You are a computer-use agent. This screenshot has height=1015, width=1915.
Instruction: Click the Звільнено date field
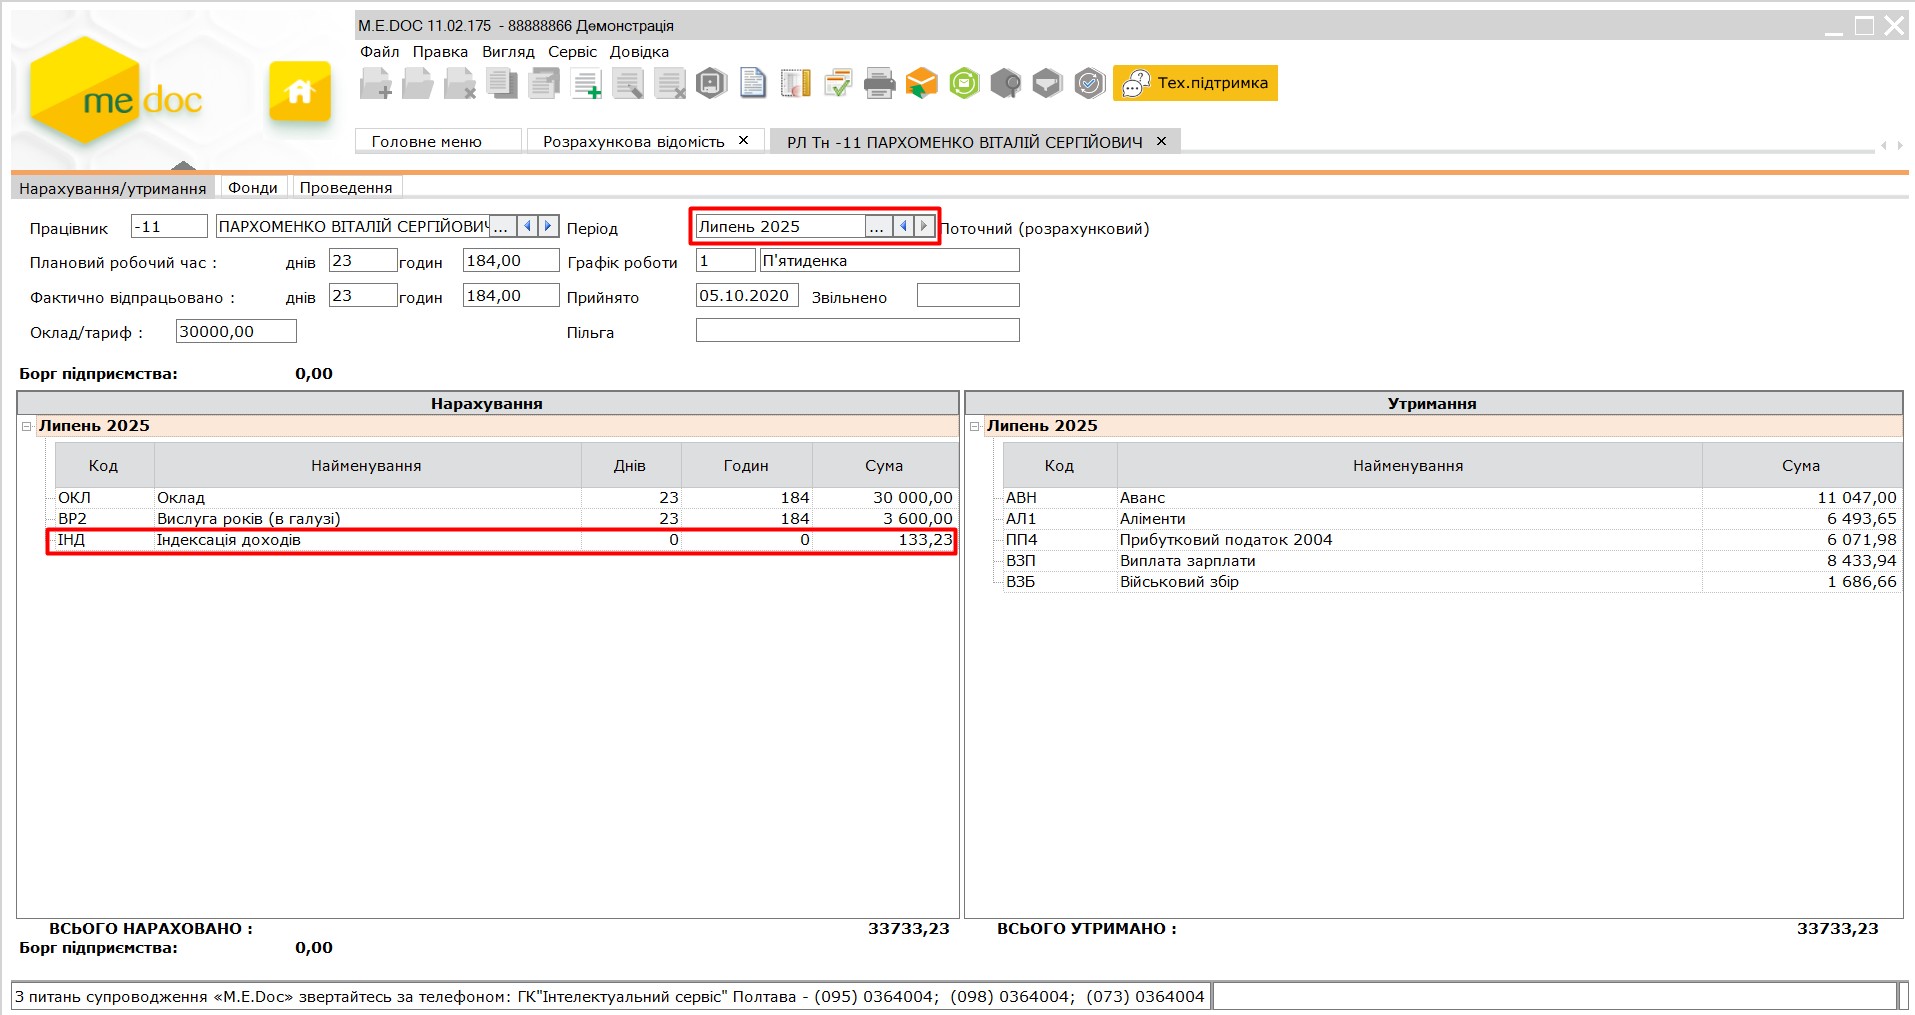[968, 296]
